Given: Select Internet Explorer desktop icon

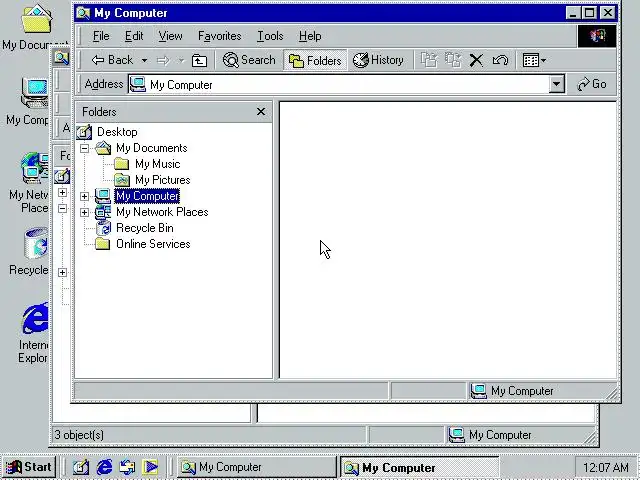Looking at the screenshot, I should pos(33,333).
